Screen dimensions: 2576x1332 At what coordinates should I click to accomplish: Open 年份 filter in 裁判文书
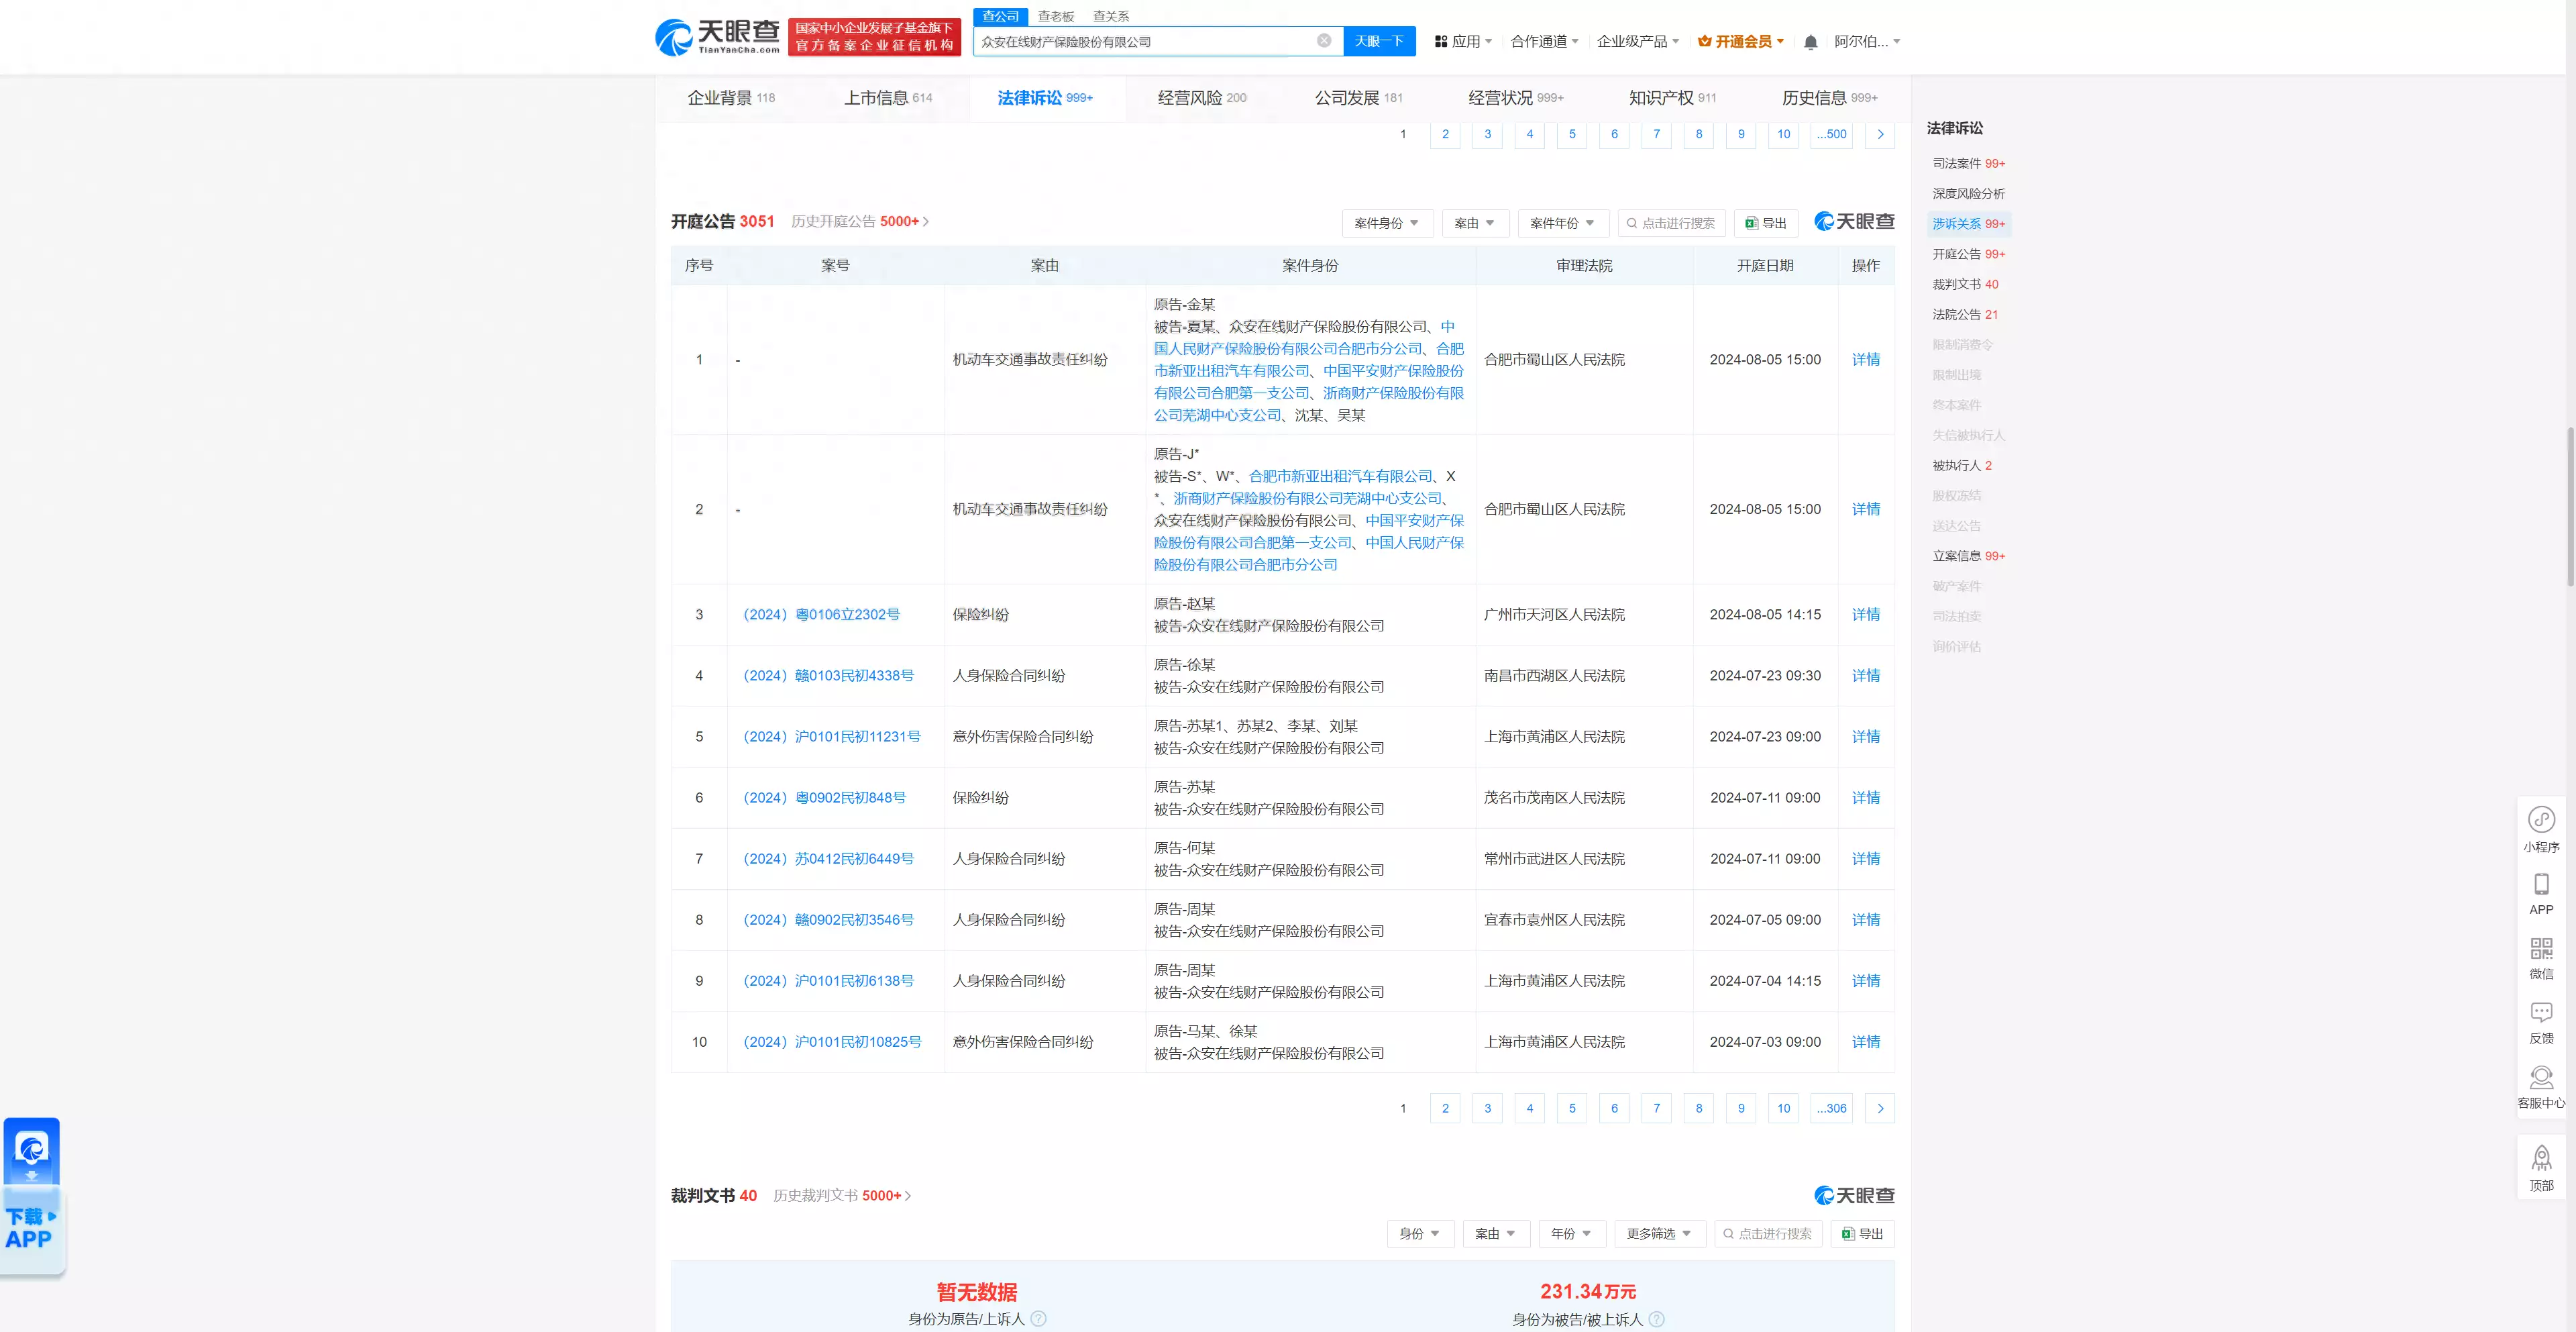pos(1572,1233)
